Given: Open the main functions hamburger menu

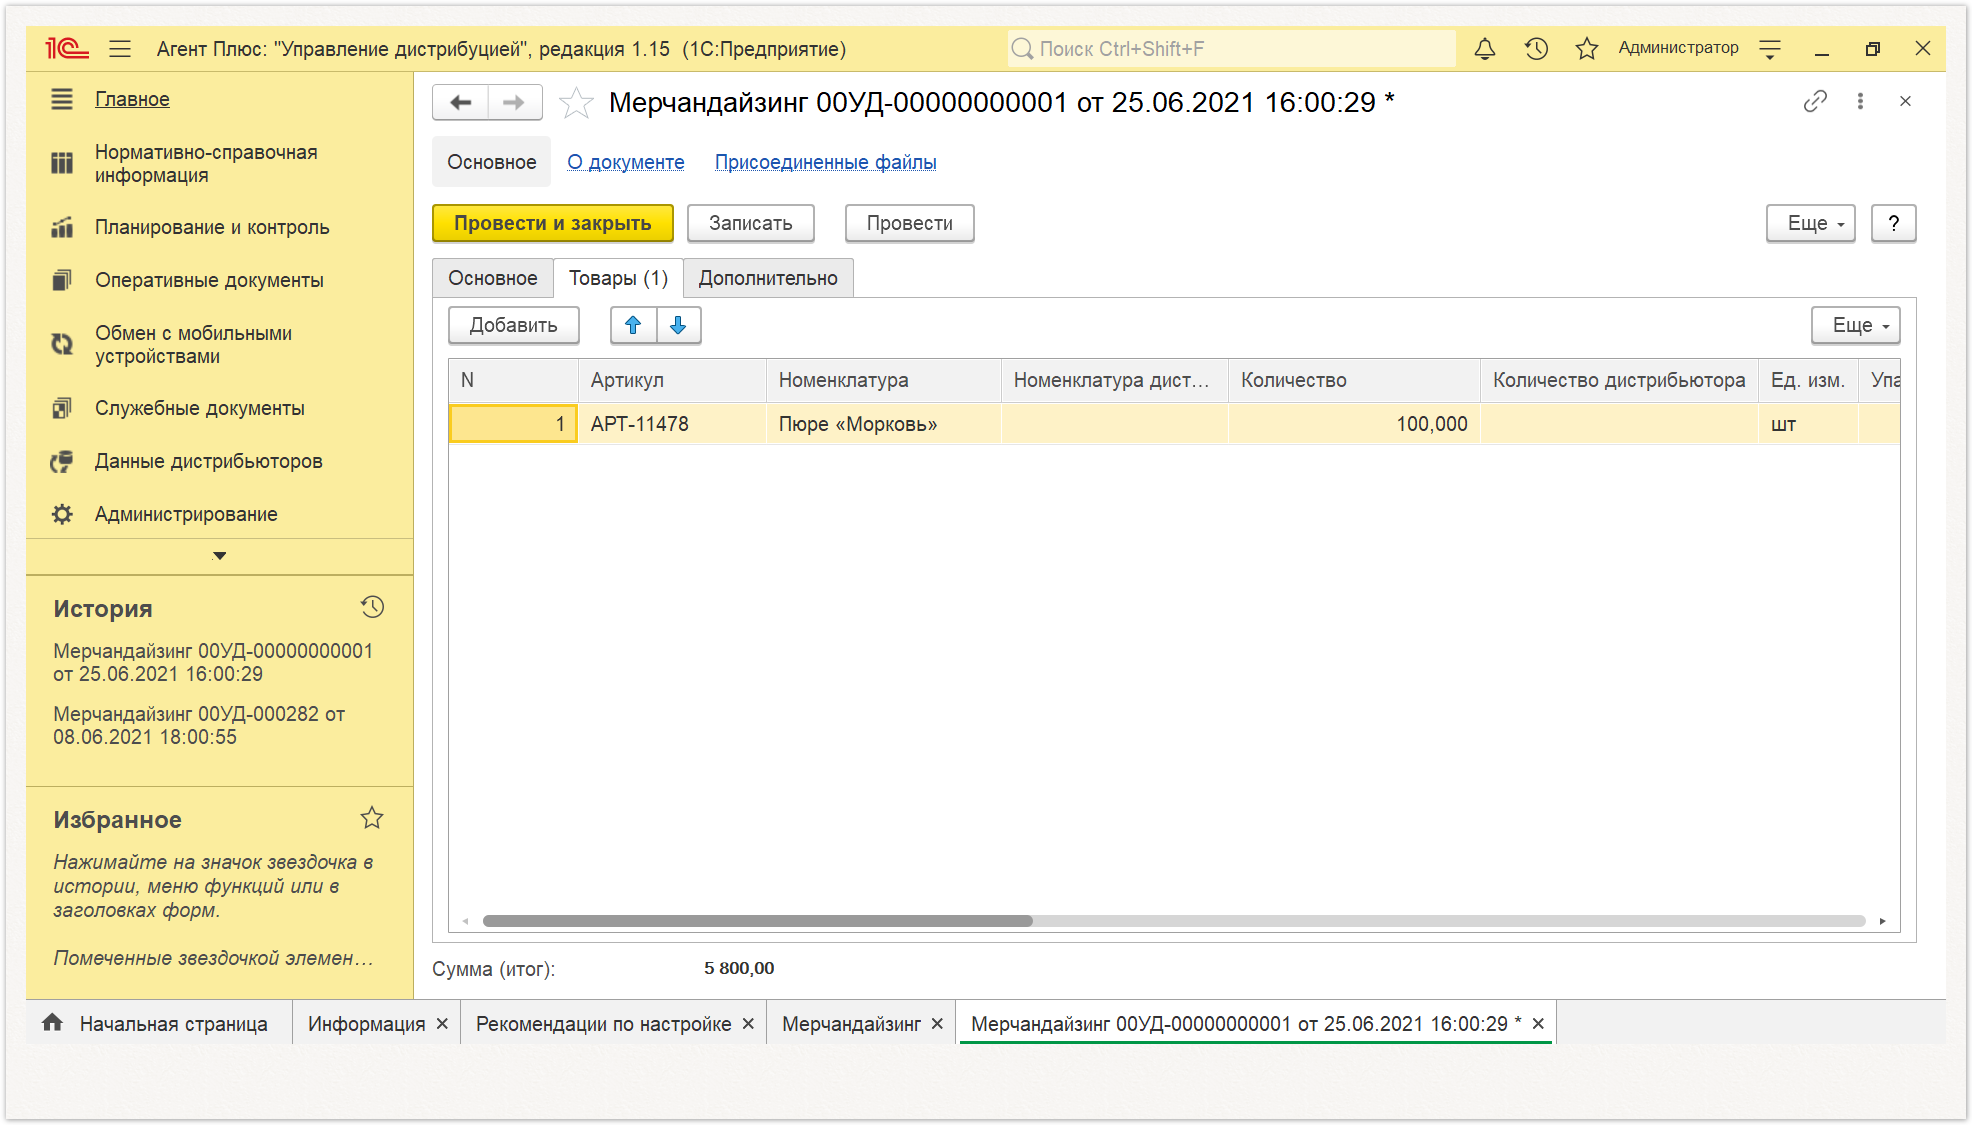Looking at the screenshot, I should point(120,48).
